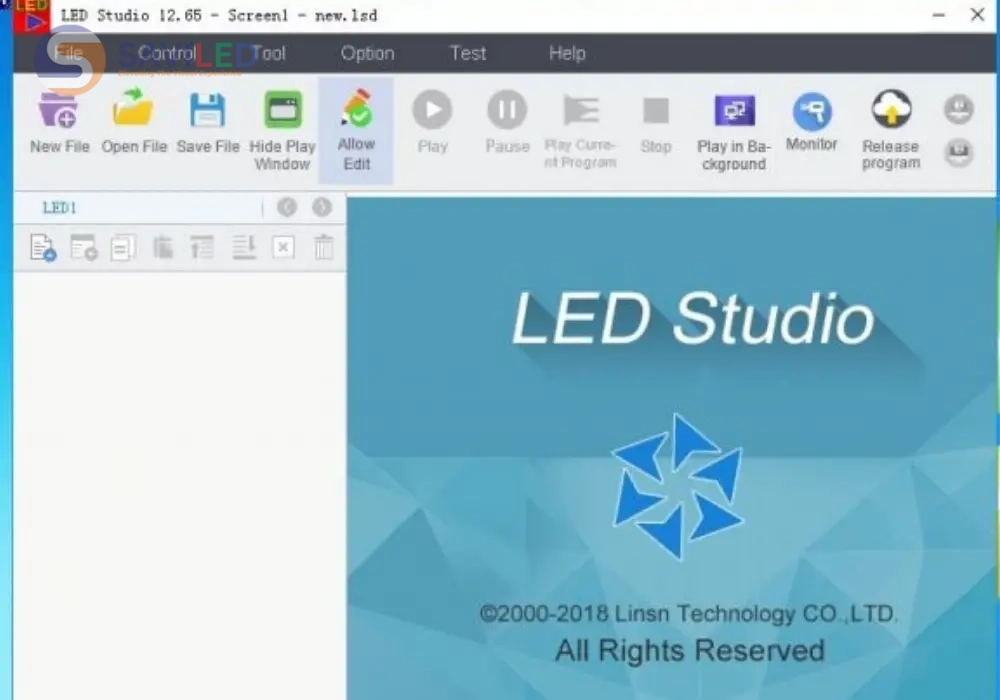The image size is (1000, 700).
Task: Open the Help menu
Action: (567, 53)
